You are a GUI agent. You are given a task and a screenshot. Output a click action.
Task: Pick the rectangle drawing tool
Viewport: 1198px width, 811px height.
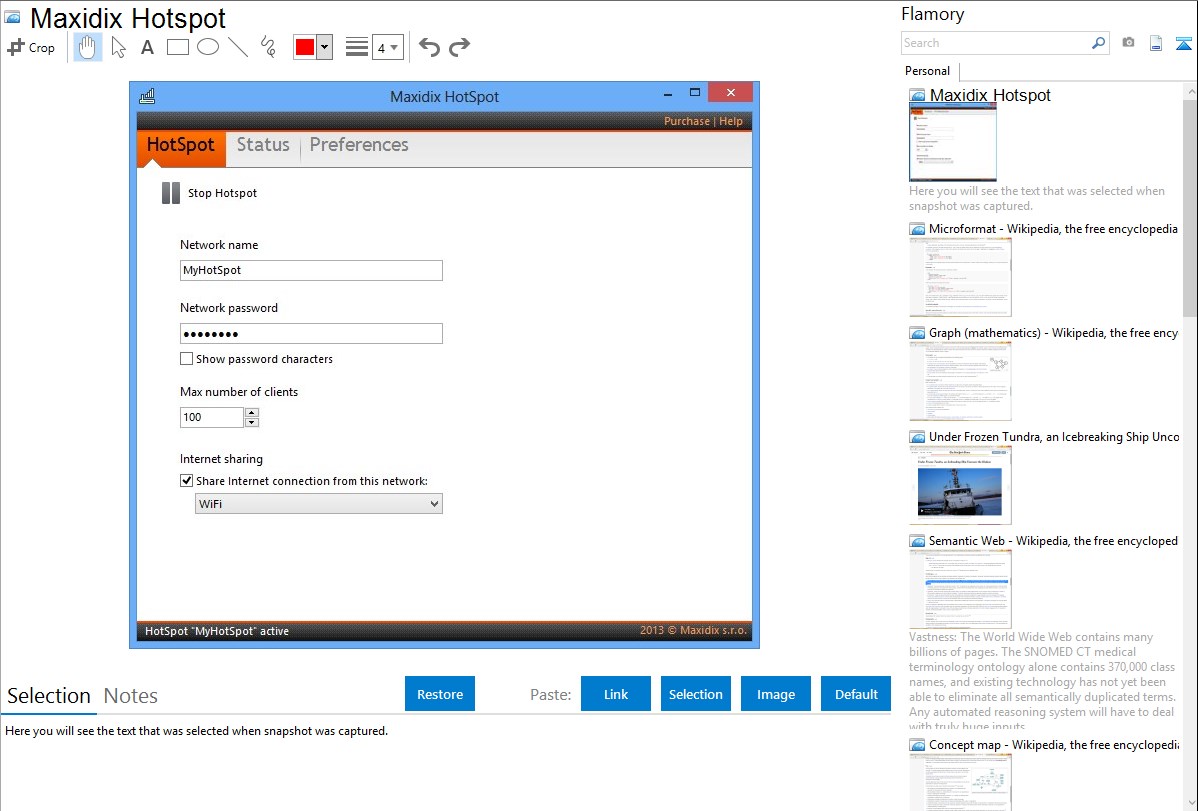(x=177, y=47)
